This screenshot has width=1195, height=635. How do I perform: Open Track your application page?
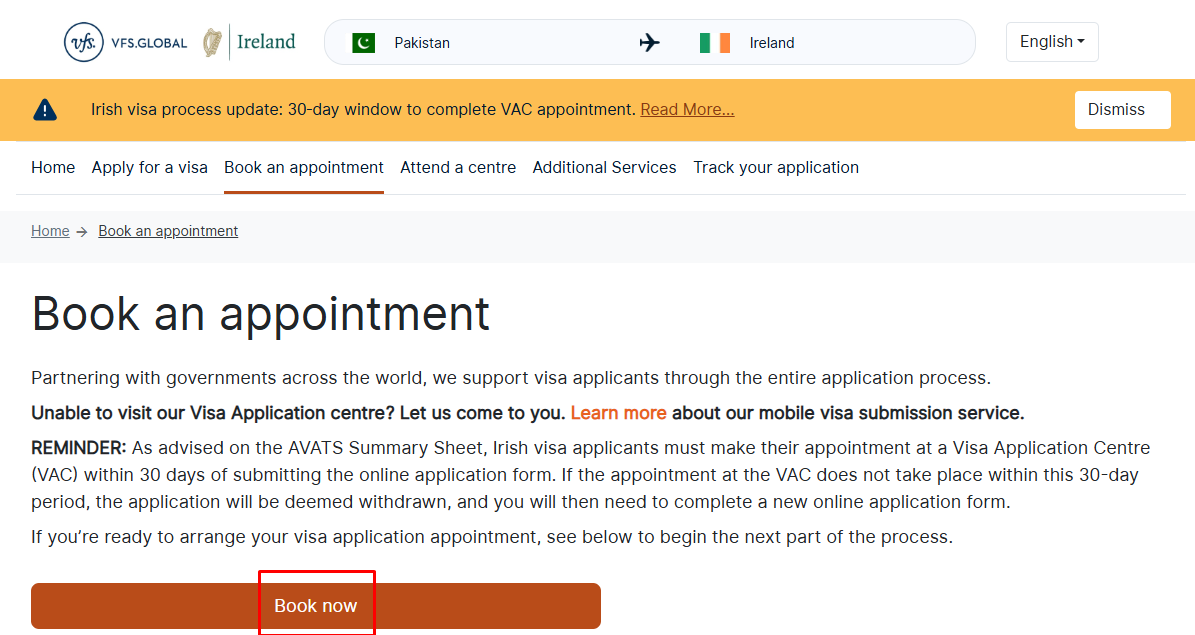pos(776,168)
